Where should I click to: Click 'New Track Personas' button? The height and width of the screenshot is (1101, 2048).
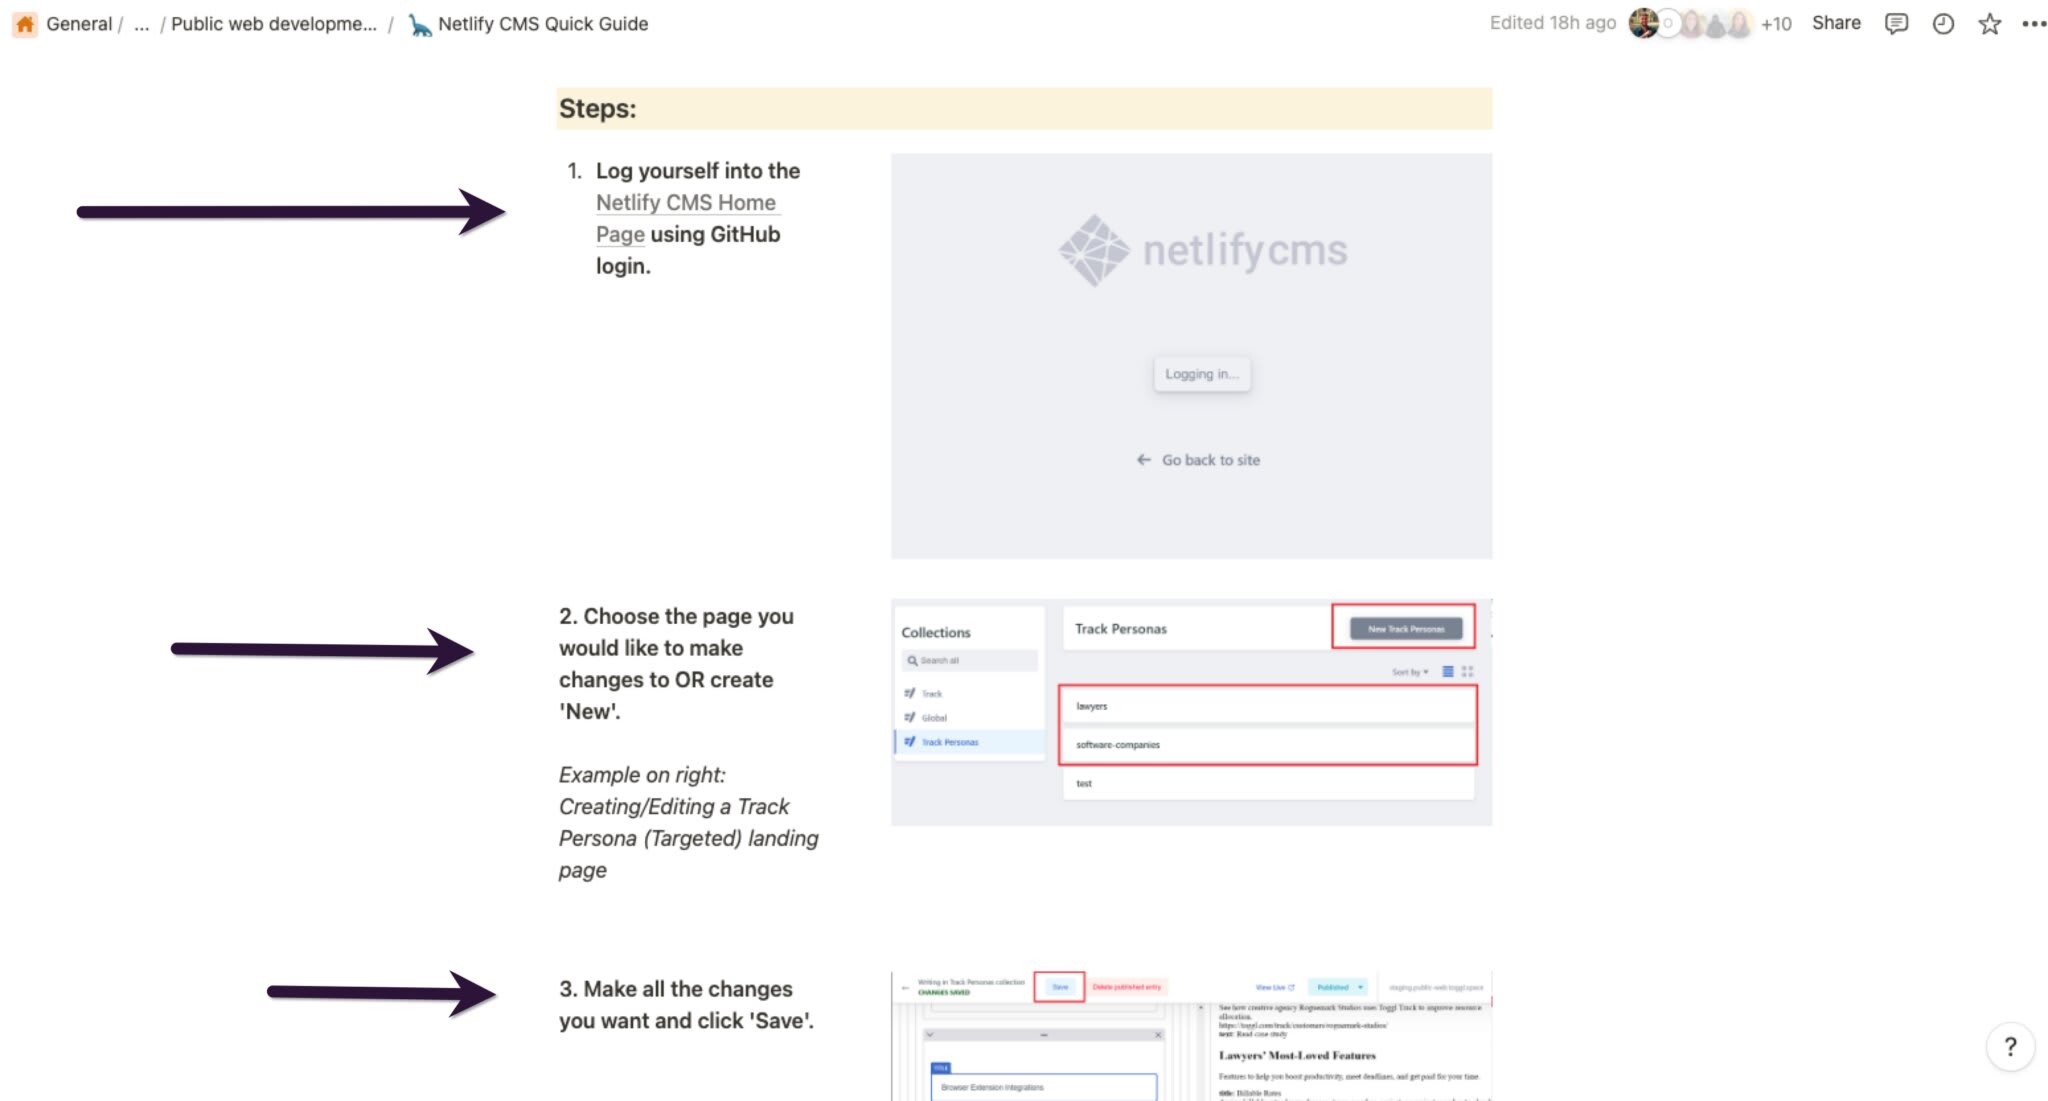point(1406,628)
